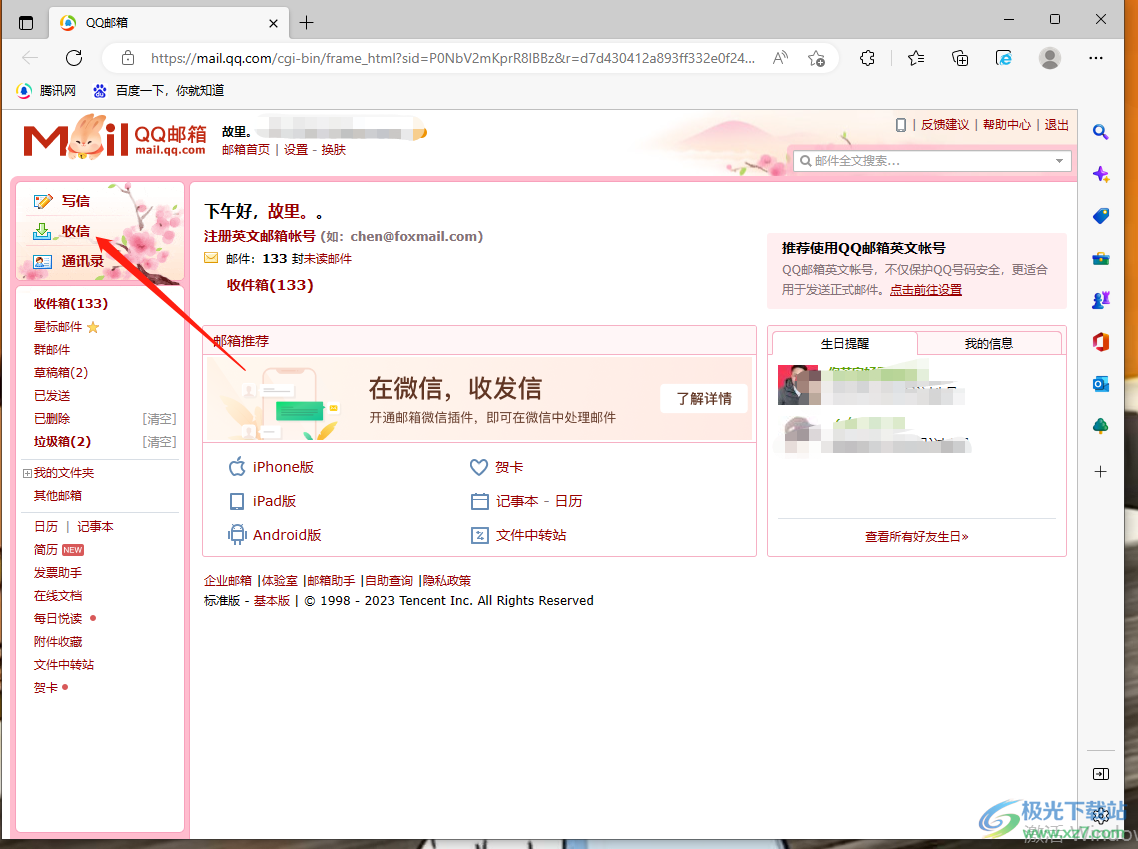This screenshot has height=849, width=1138.
Task: Open the 收件箱(133) folder in sidebar
Action: pos(70,304)
